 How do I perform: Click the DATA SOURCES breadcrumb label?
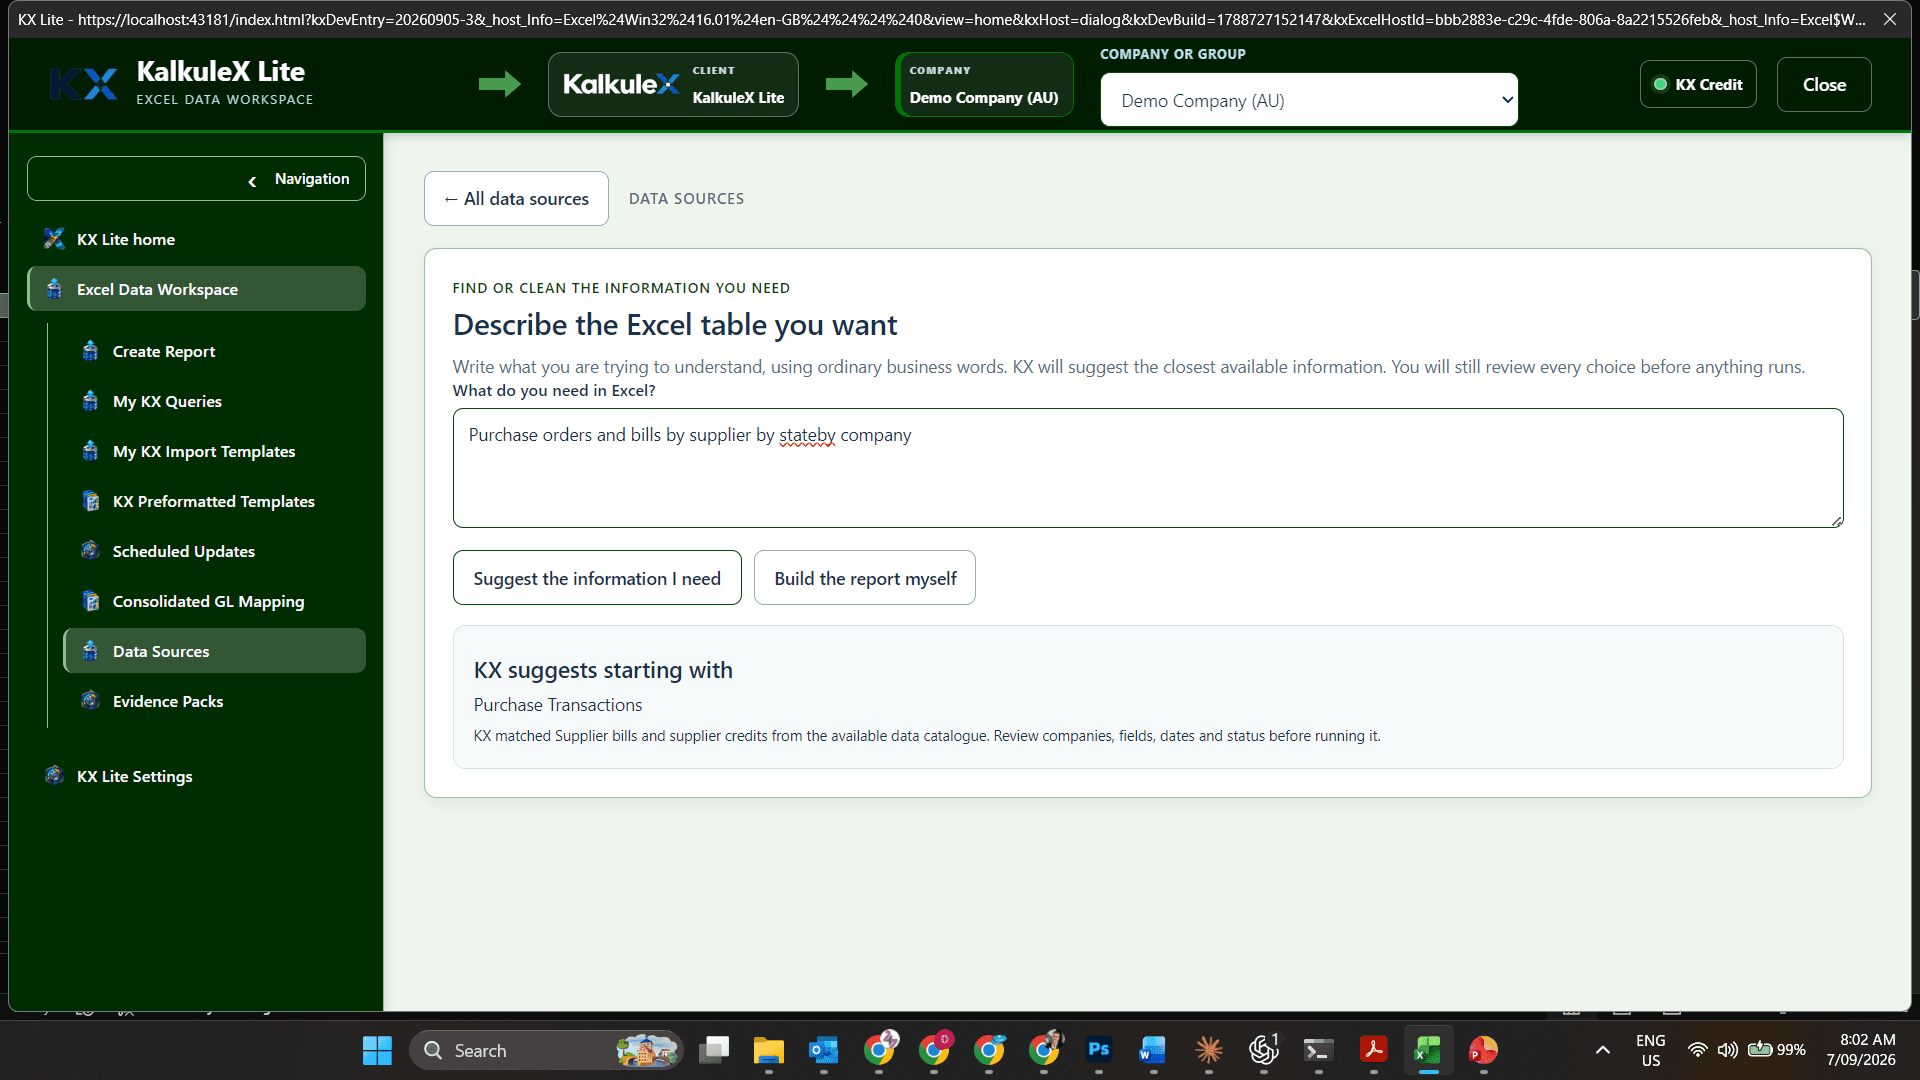686,198
